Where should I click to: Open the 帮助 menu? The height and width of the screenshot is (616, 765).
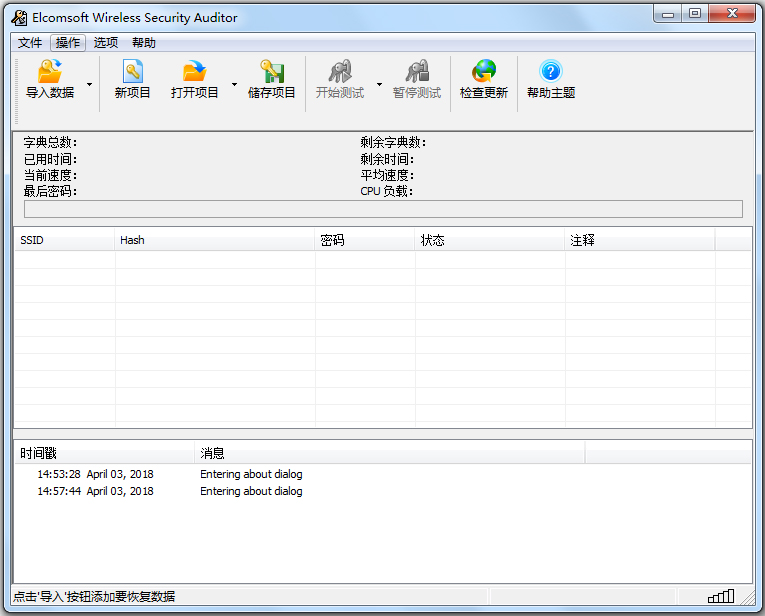(x=143, y=43)
